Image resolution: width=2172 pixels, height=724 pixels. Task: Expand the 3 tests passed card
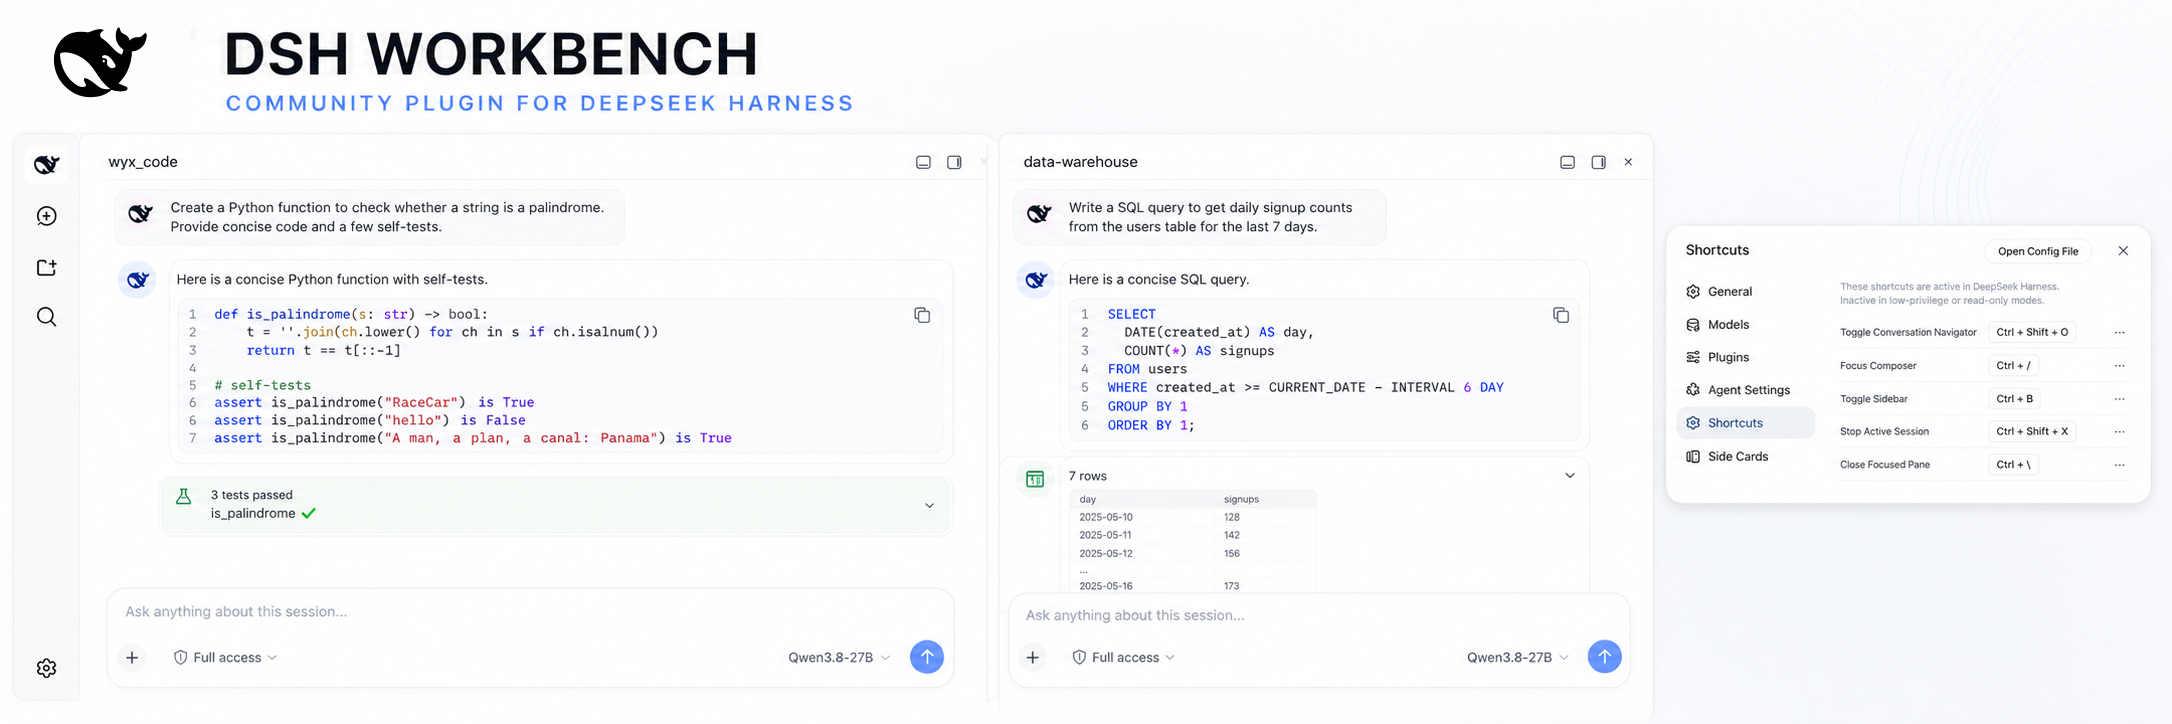click(x=929, y=506)
